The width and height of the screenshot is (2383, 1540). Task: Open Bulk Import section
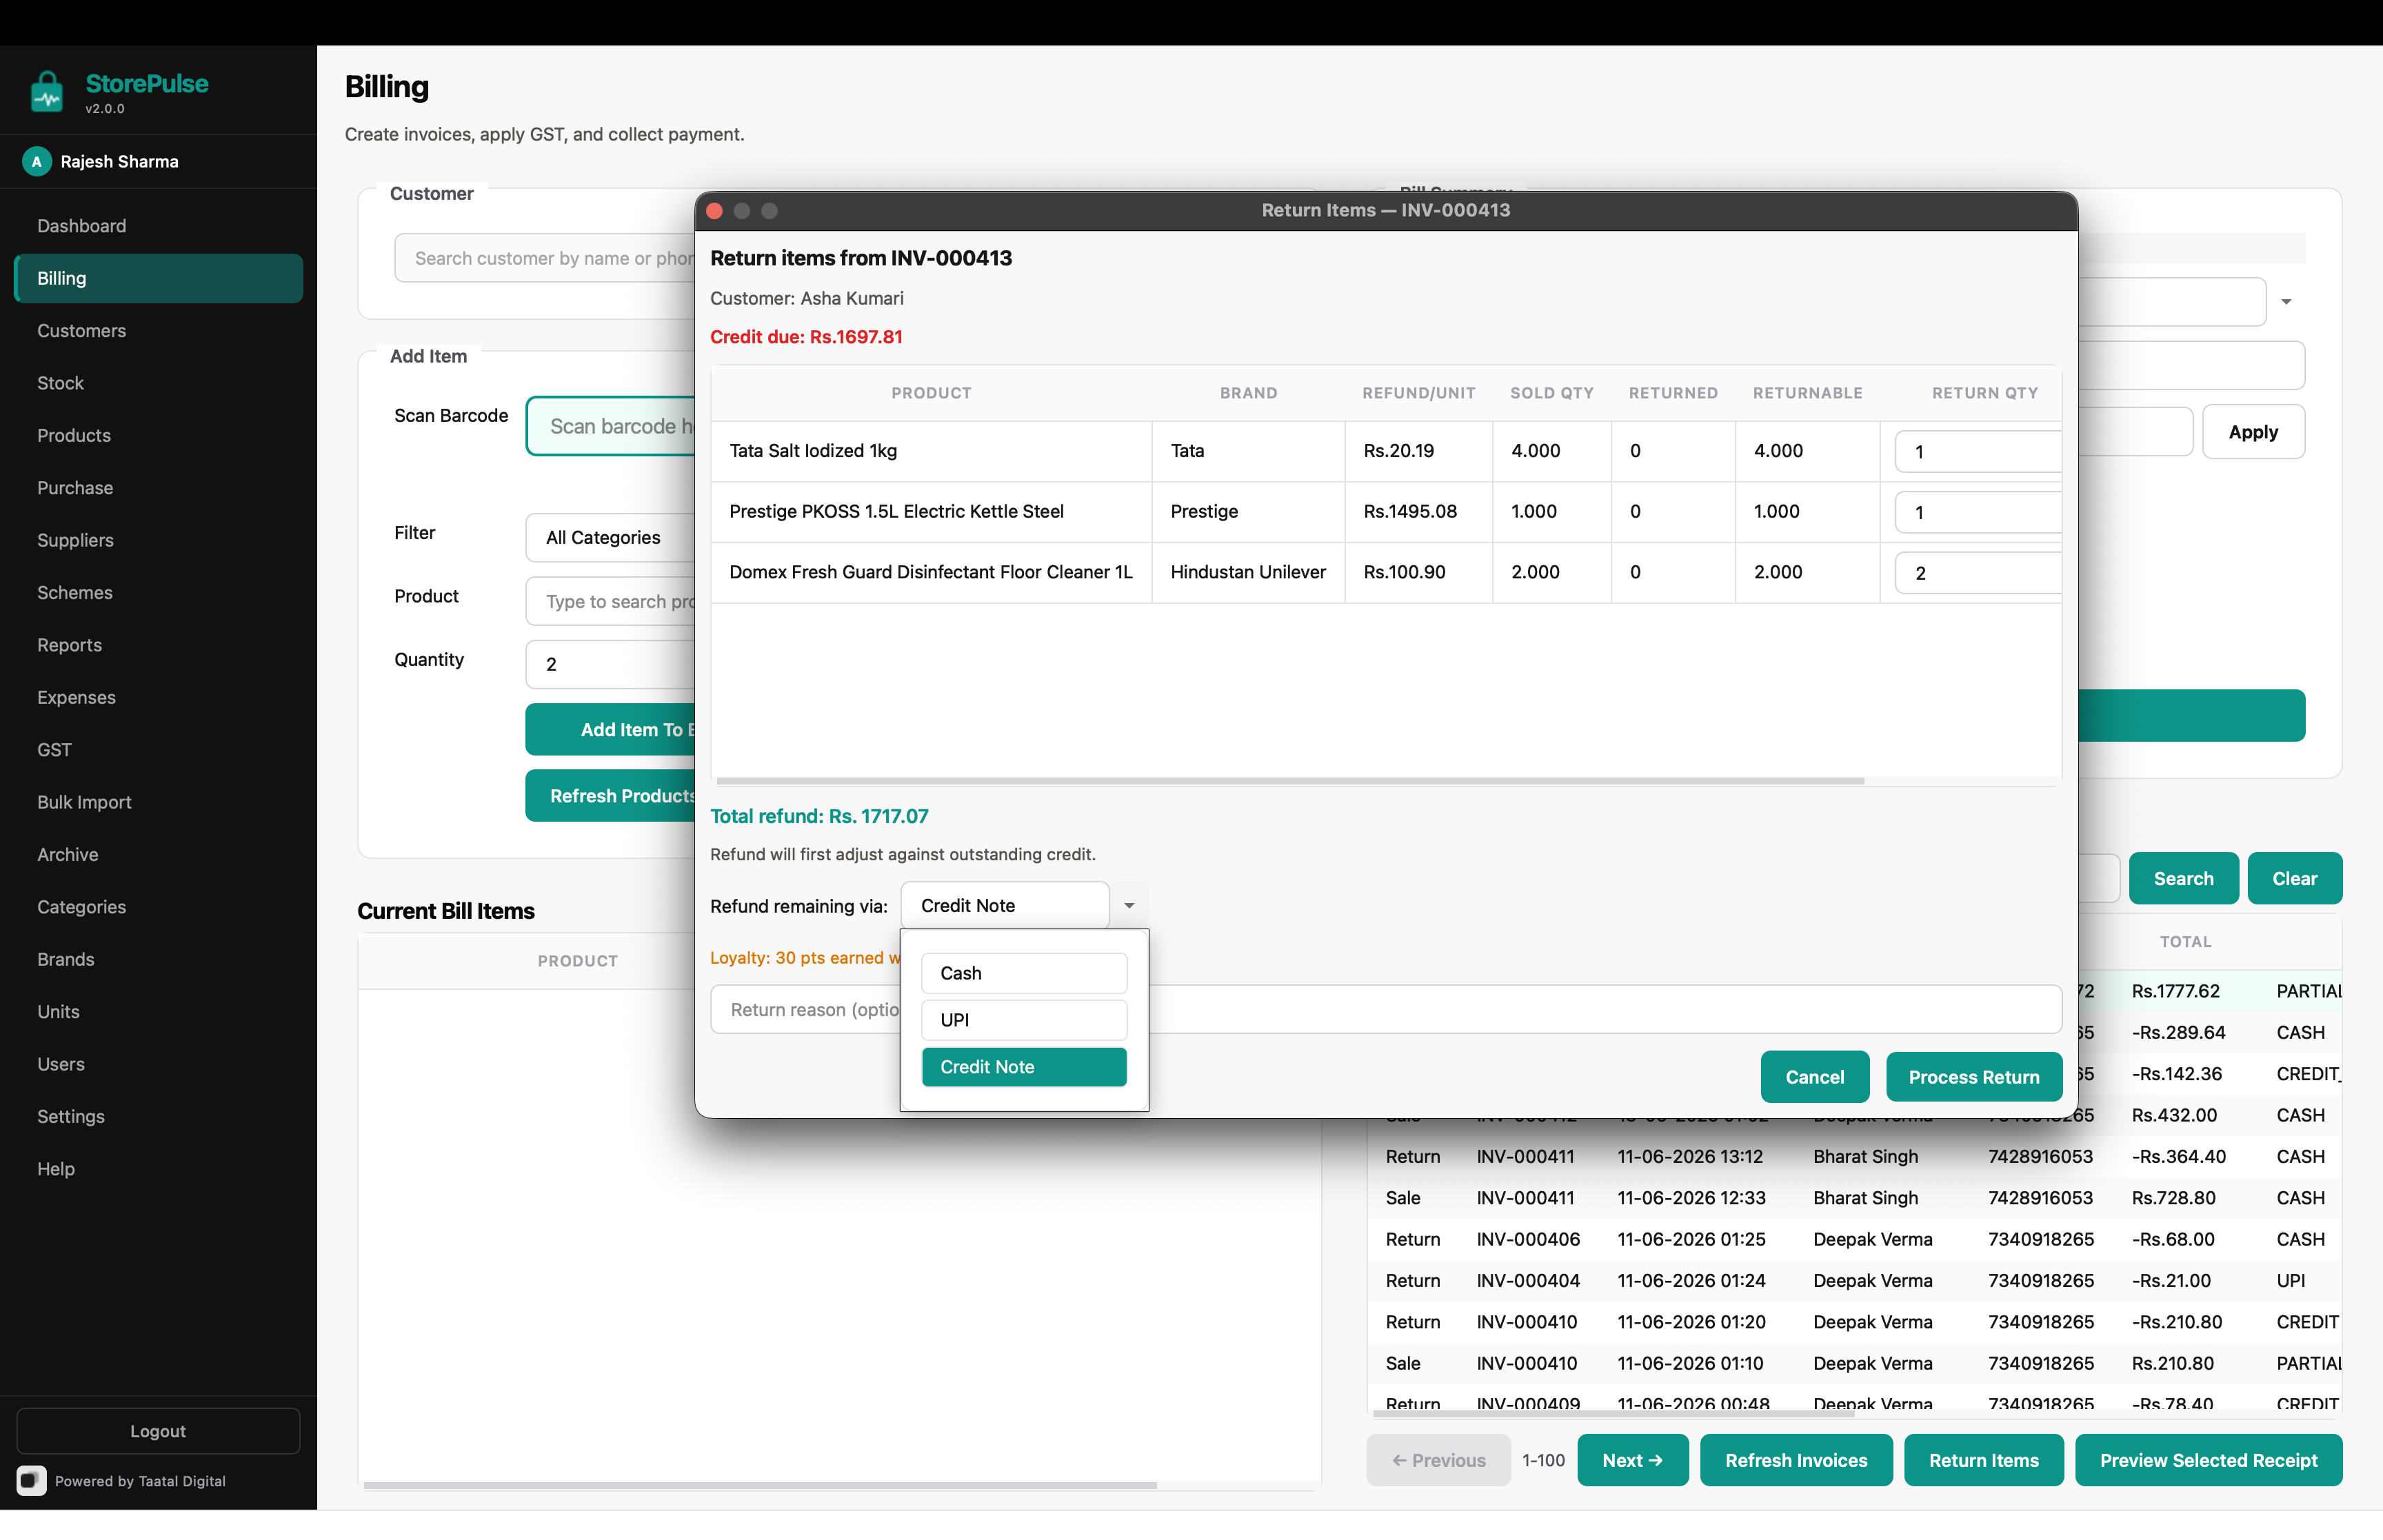(x=158, y=802)
